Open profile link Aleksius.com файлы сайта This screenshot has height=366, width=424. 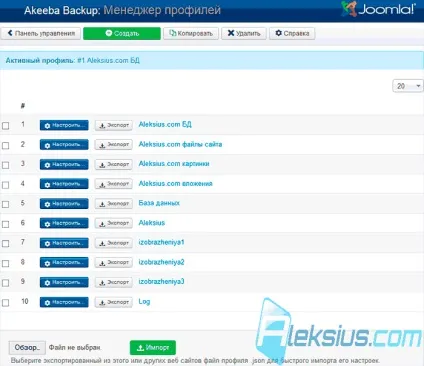[180, 144]
